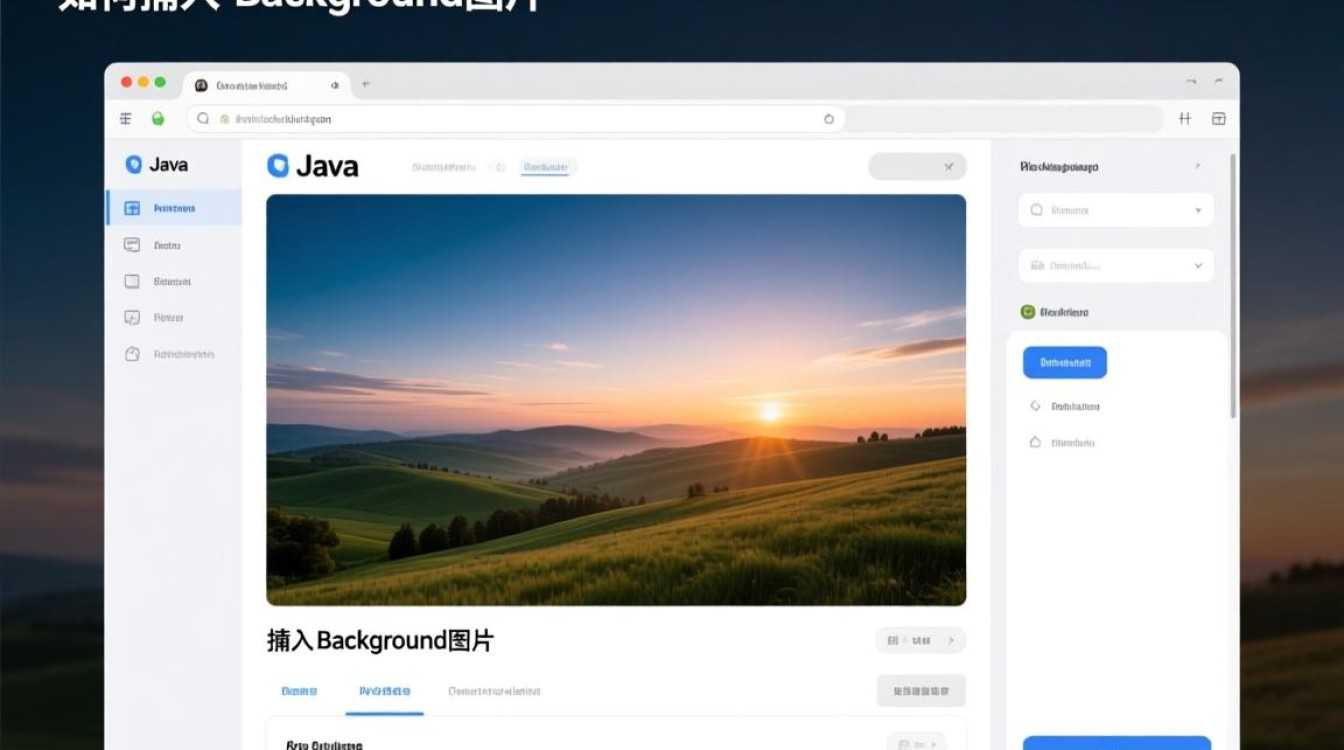Collapse the right panel using its corner chevron

[x=1197, y=166]
